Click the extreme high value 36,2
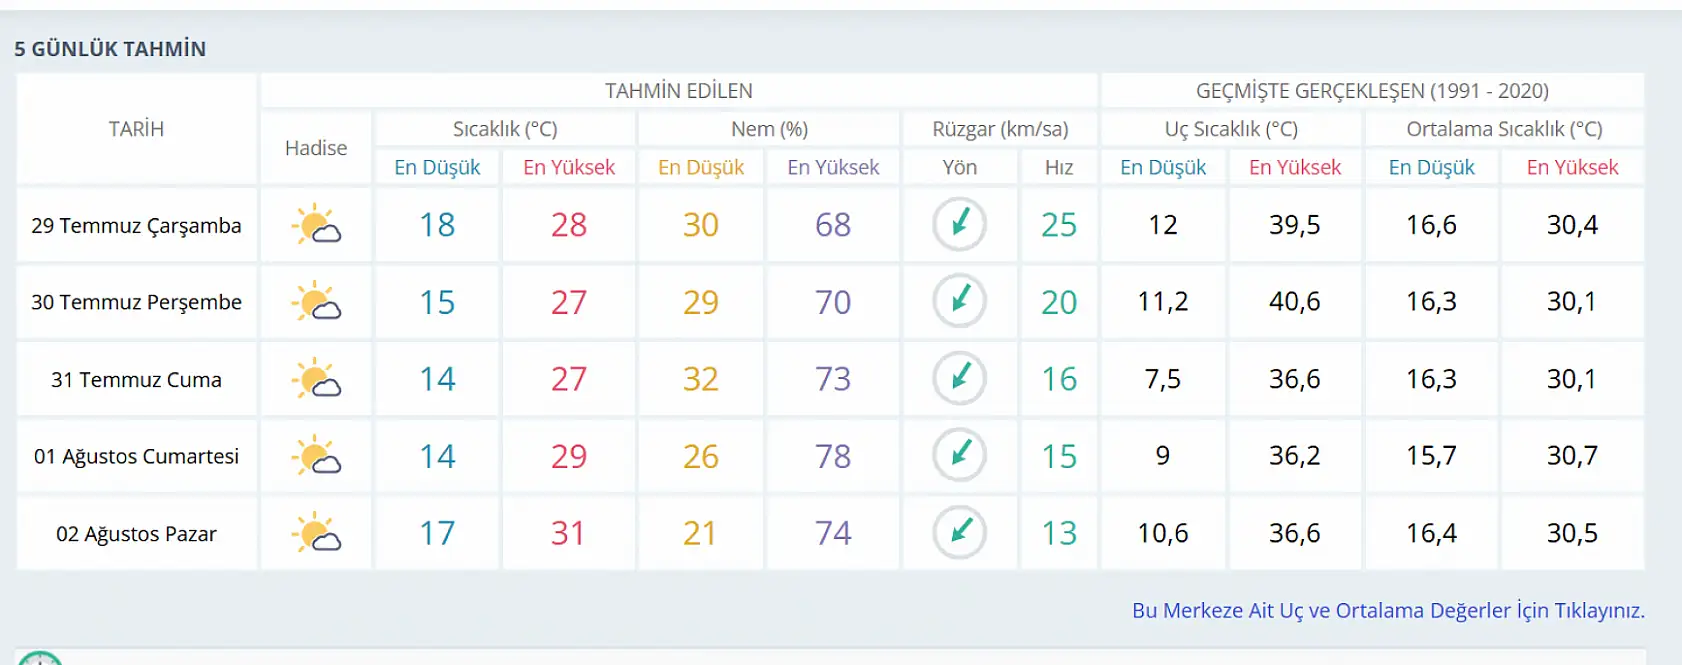This screenshot has height=665, width=1682. point(1295,456)
